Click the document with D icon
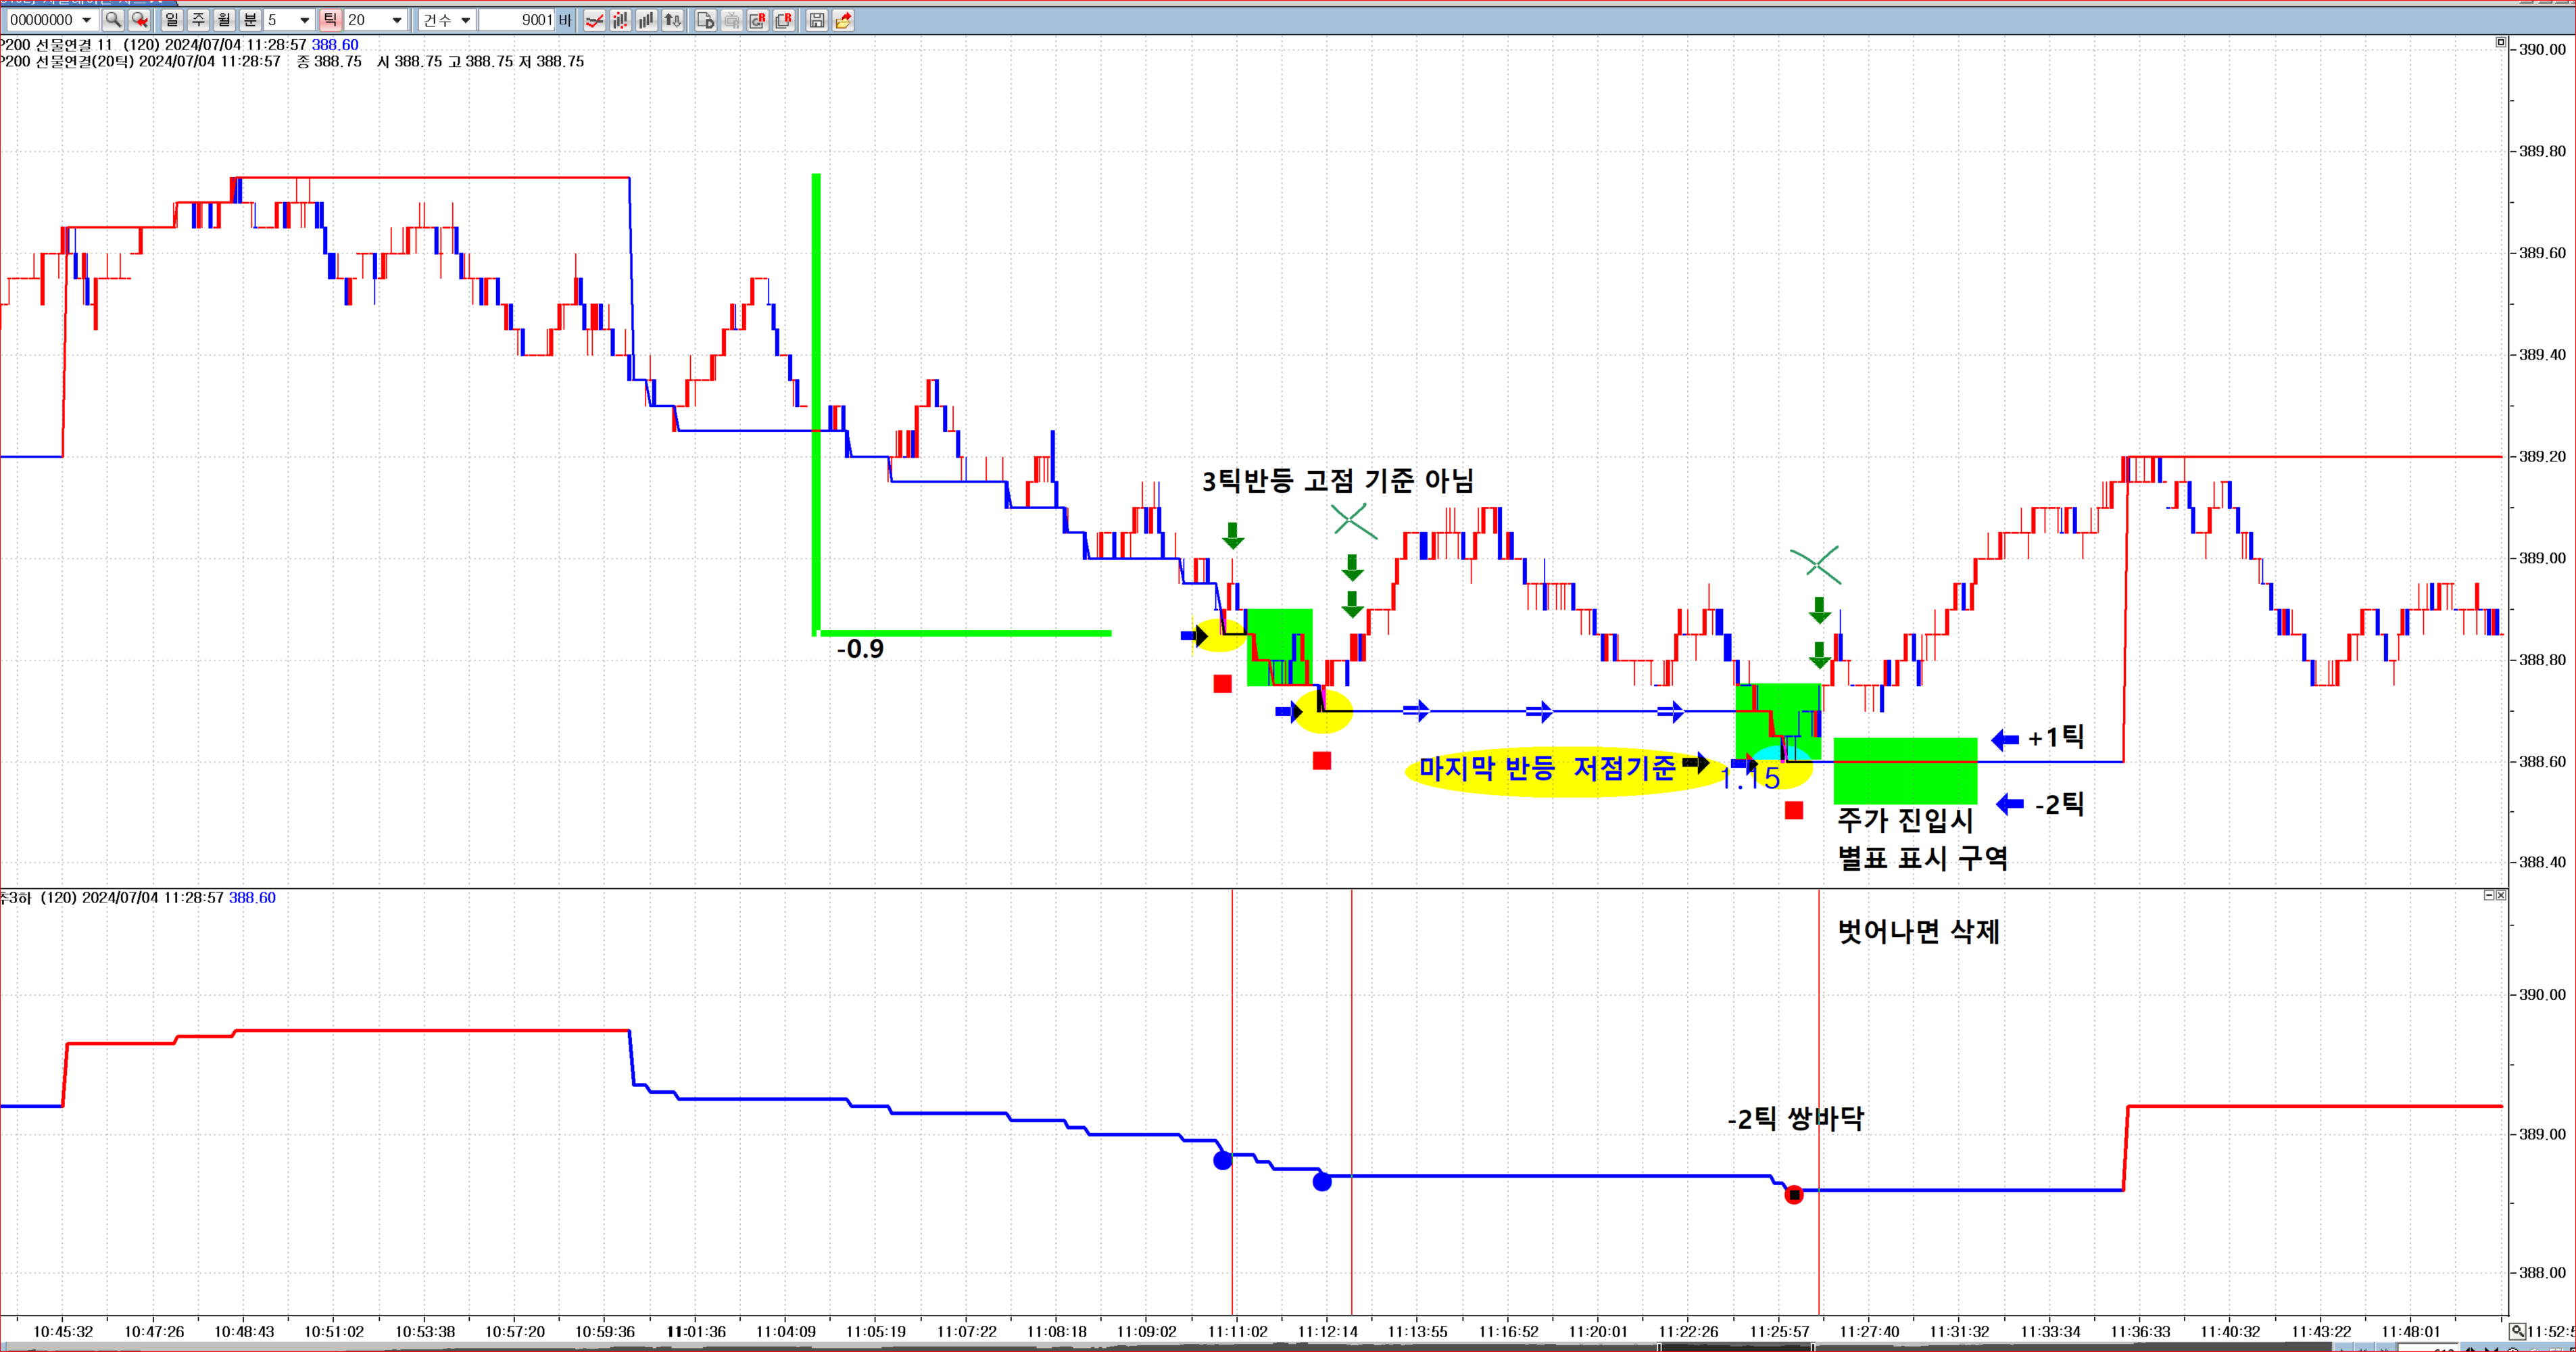This screenshot has height=1352, width=2576. click(705, 20)
